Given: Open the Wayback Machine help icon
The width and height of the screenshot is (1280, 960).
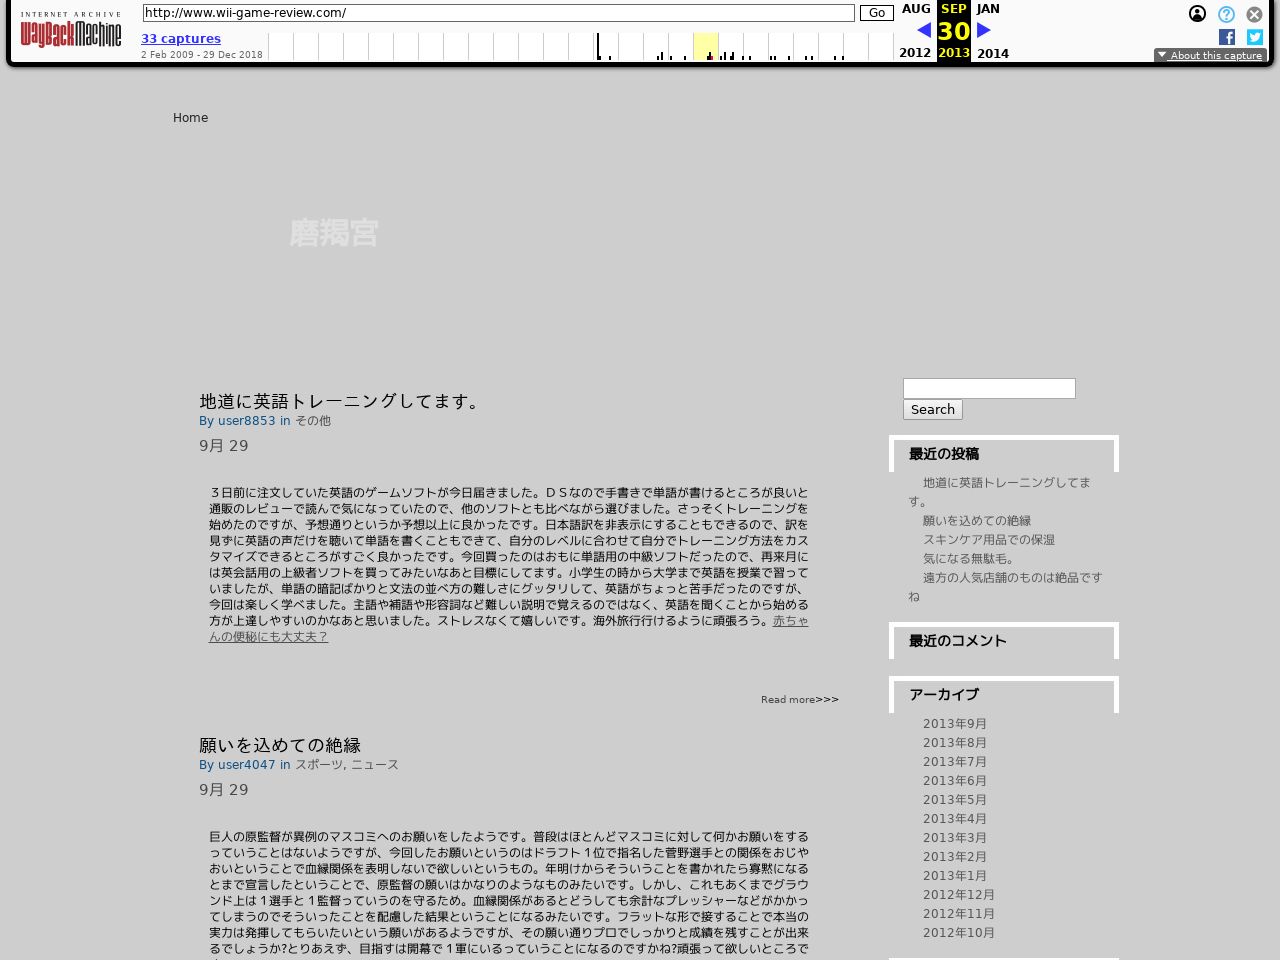Looking at the screenshot, I should pyautogui.click(x=1225, y=14).
